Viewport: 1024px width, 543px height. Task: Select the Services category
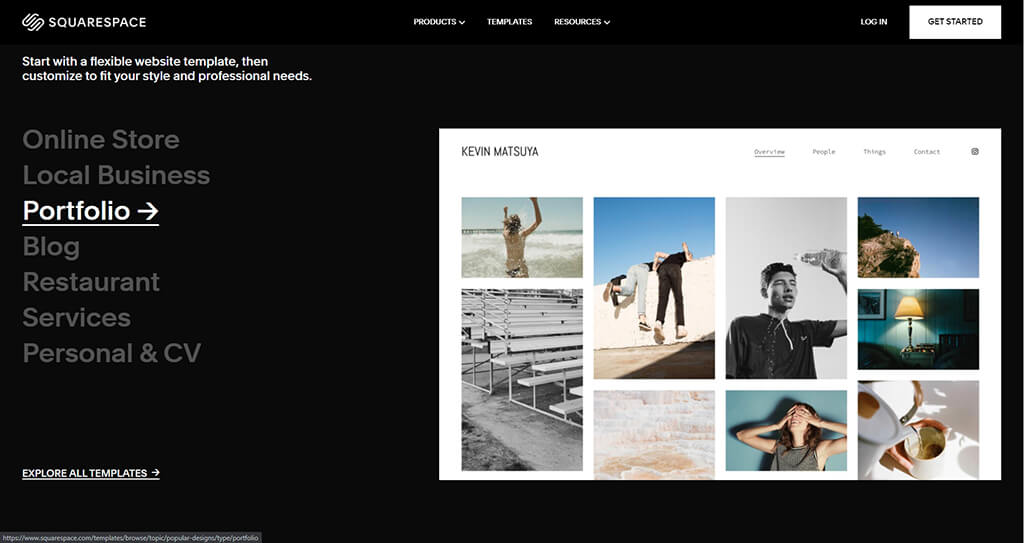[x=76, y=317]
